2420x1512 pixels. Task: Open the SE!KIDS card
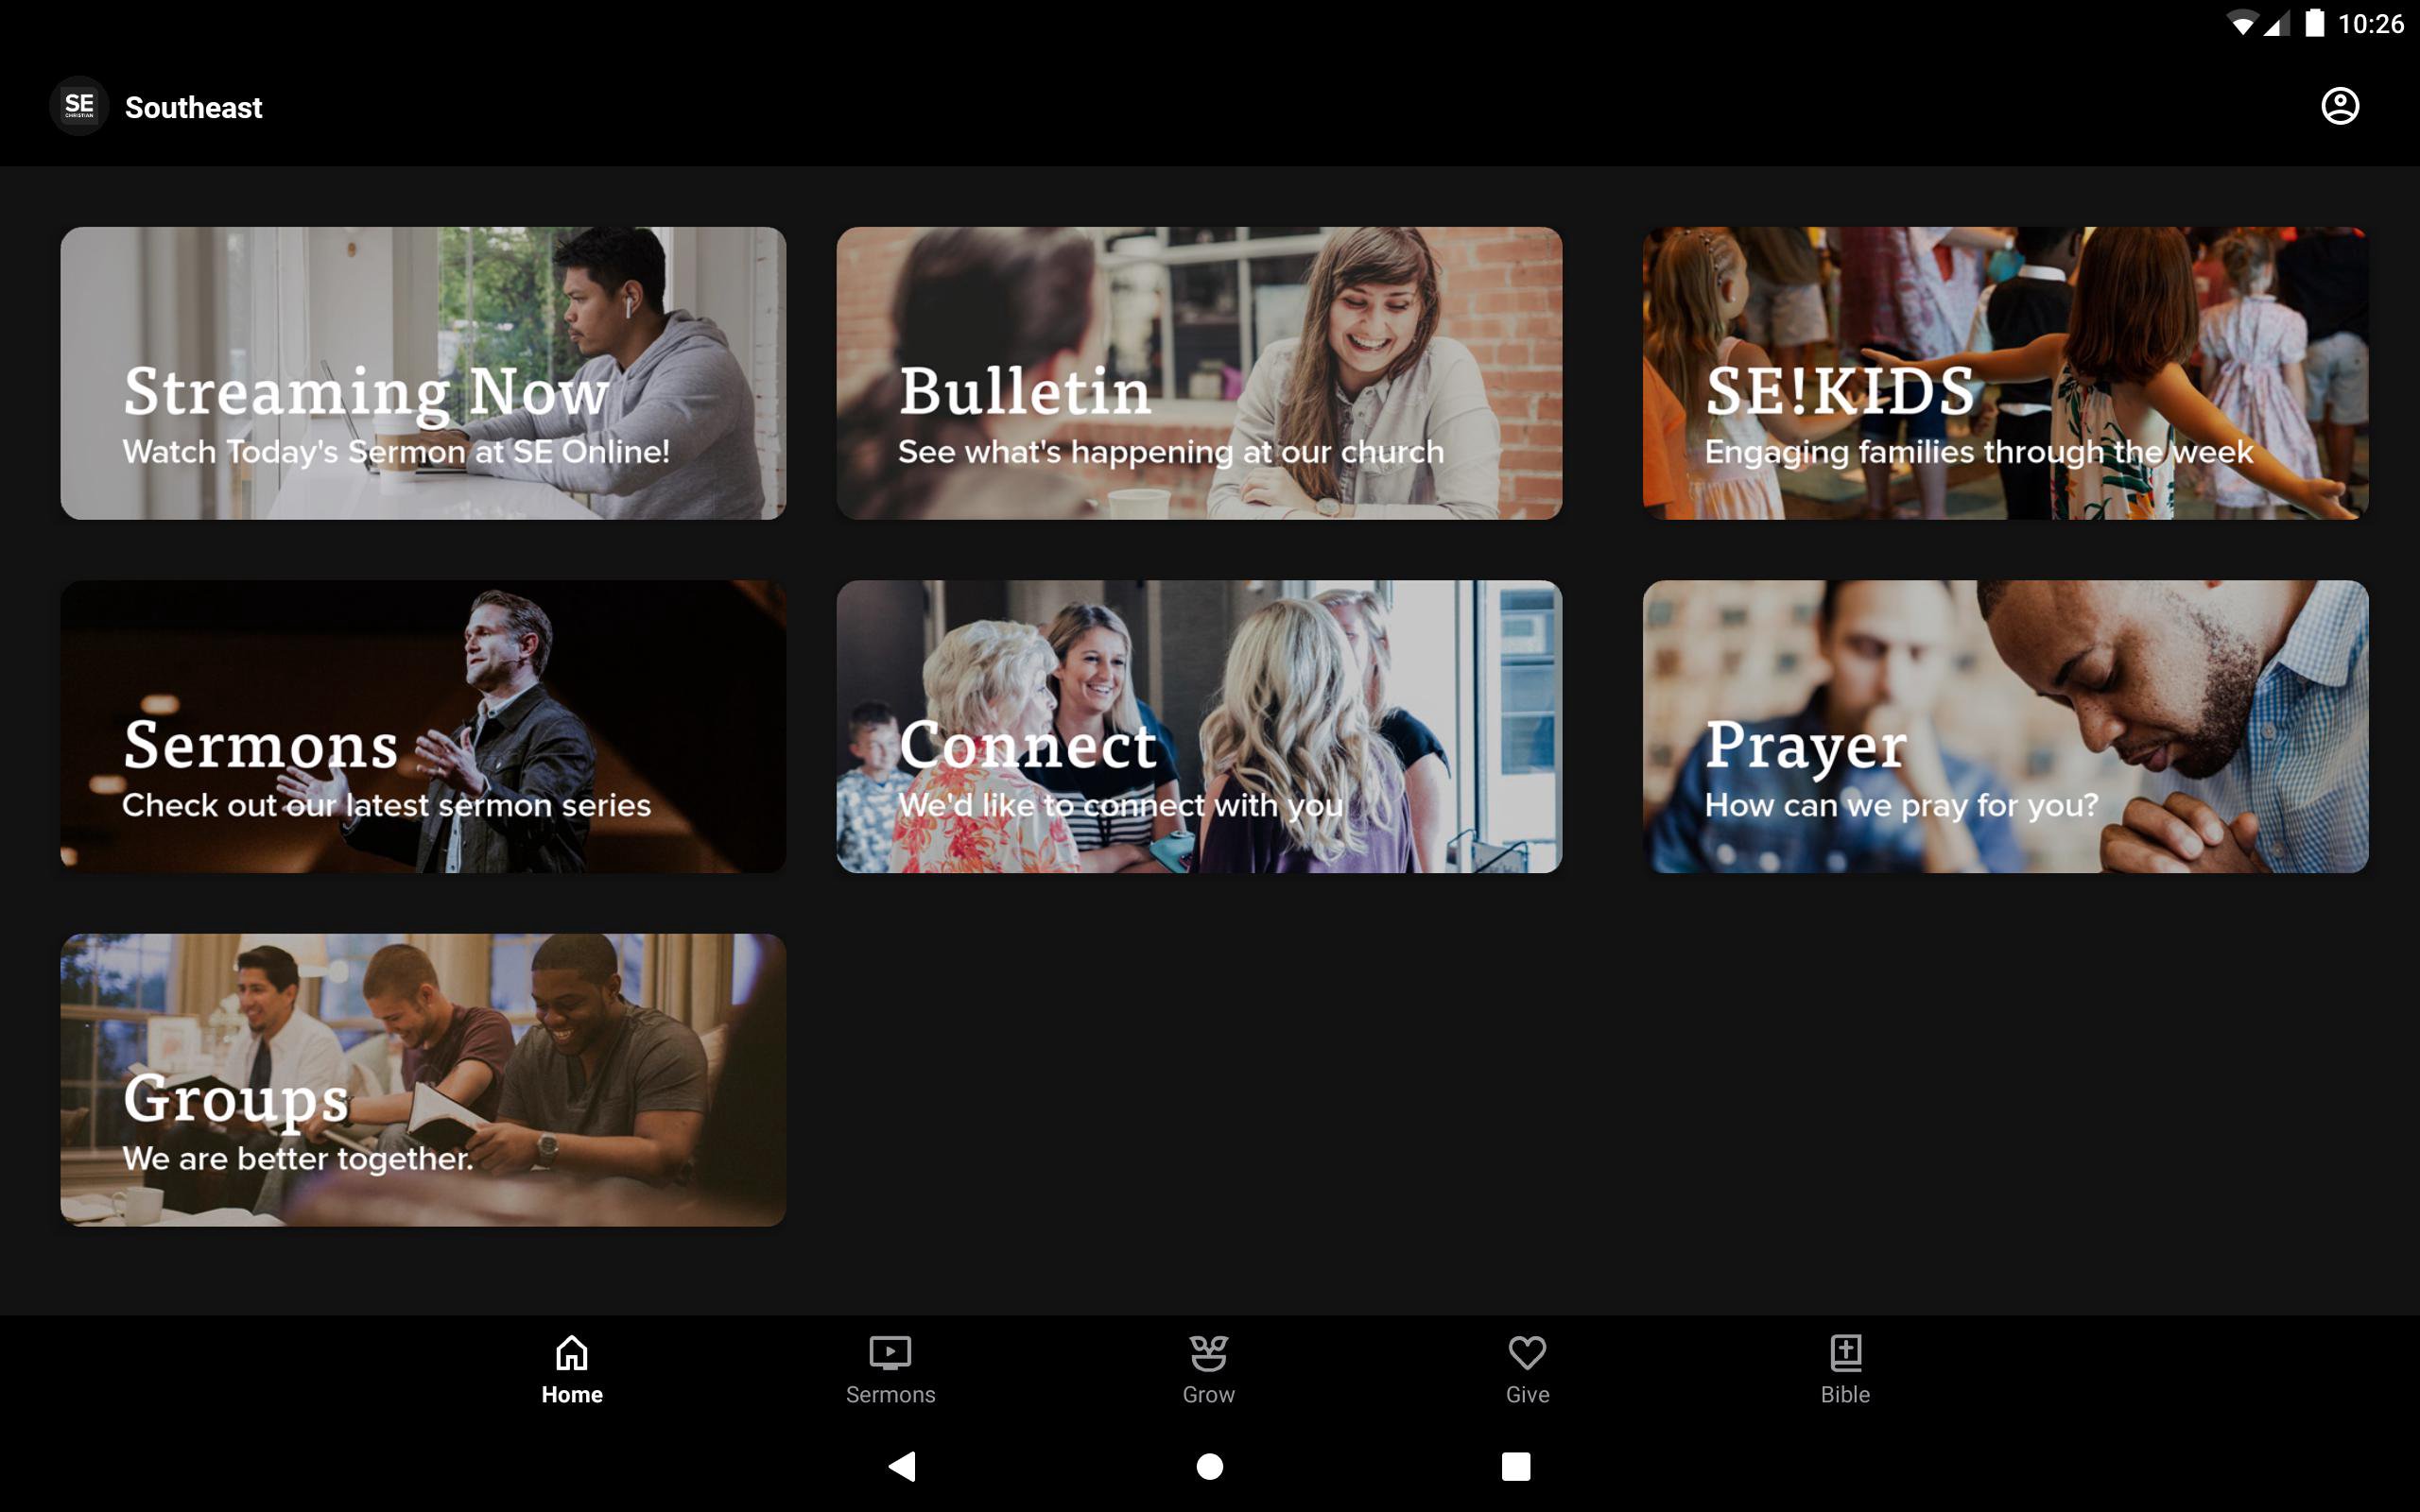click(x=2005, y=373)
